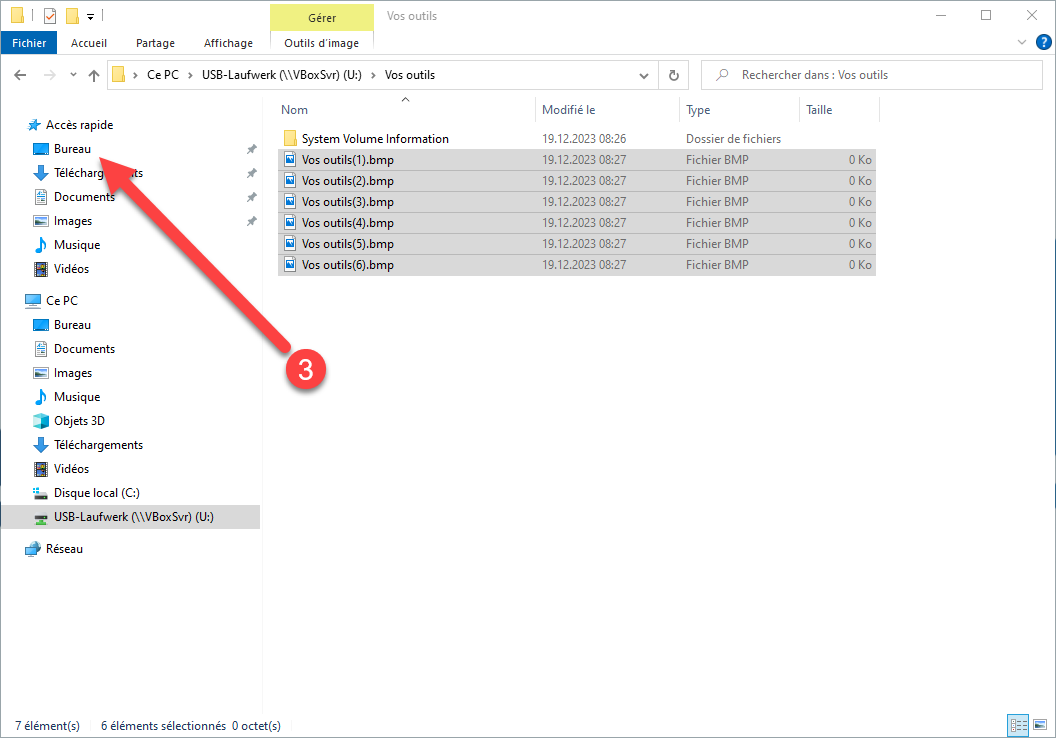Click Ce PC in the address bar
Screen dimensions: 1056x738
[163, 75]
